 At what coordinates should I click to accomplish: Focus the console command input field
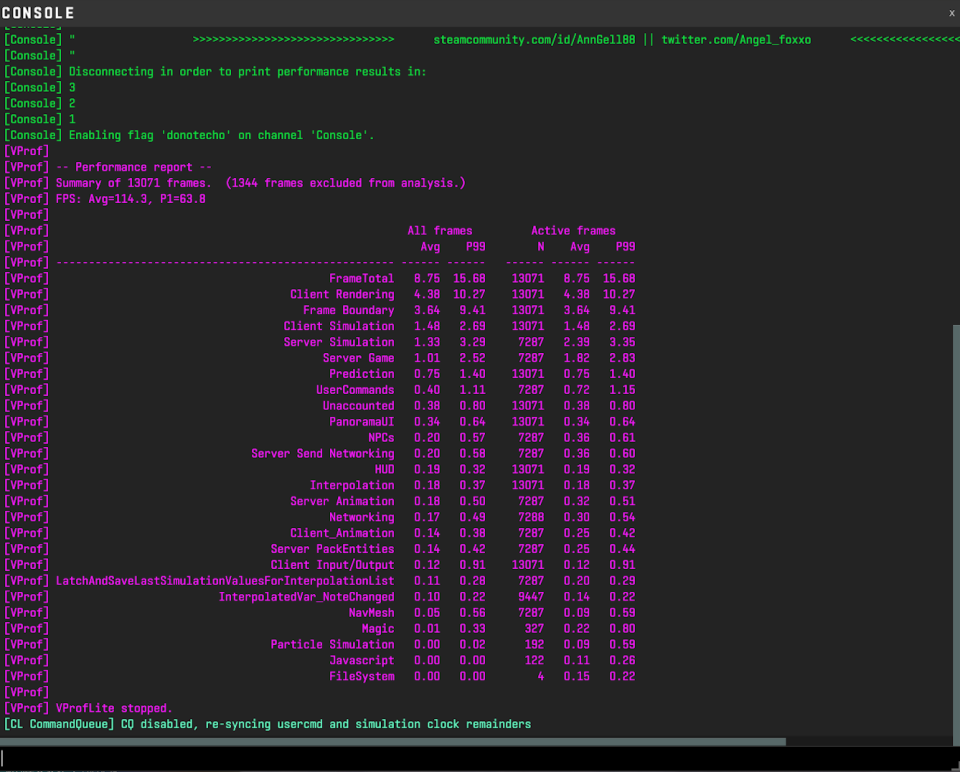click(x=476, y=758)
